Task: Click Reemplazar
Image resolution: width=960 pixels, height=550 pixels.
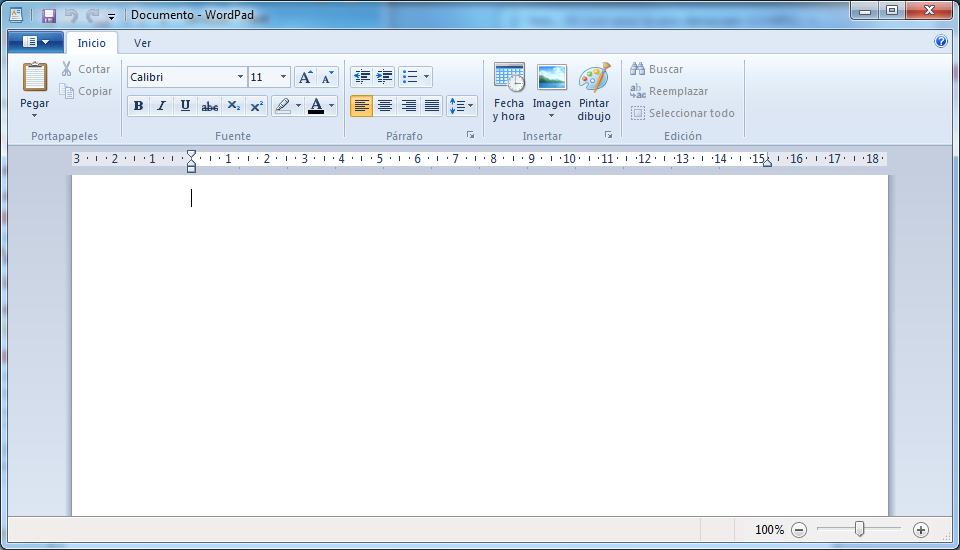Action: click(669, 91)
